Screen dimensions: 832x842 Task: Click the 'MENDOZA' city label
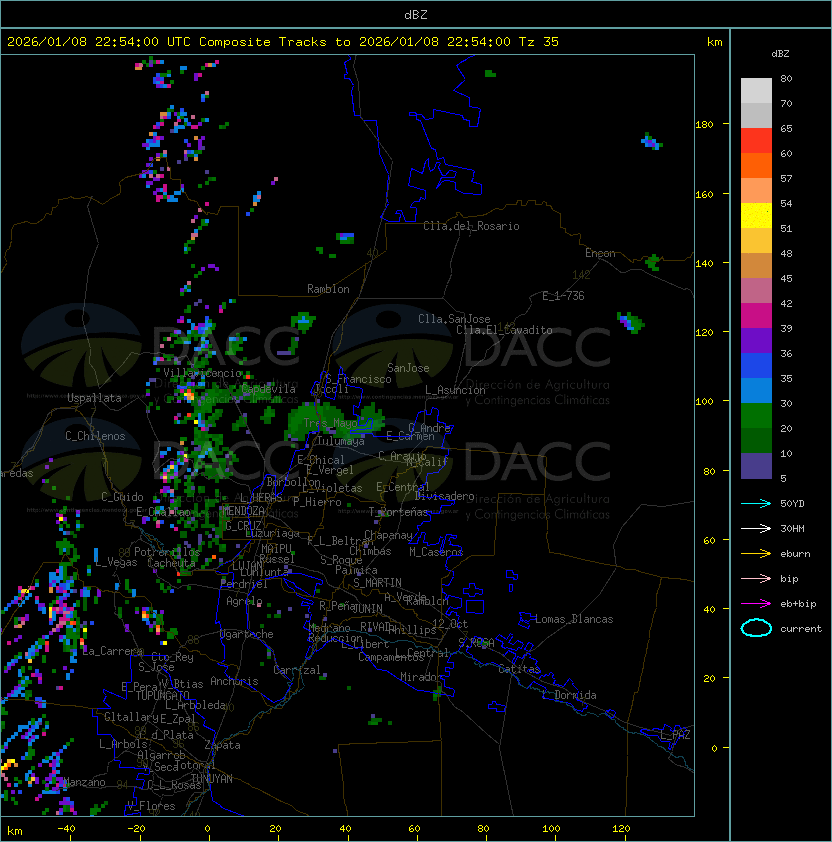point(243,510)
